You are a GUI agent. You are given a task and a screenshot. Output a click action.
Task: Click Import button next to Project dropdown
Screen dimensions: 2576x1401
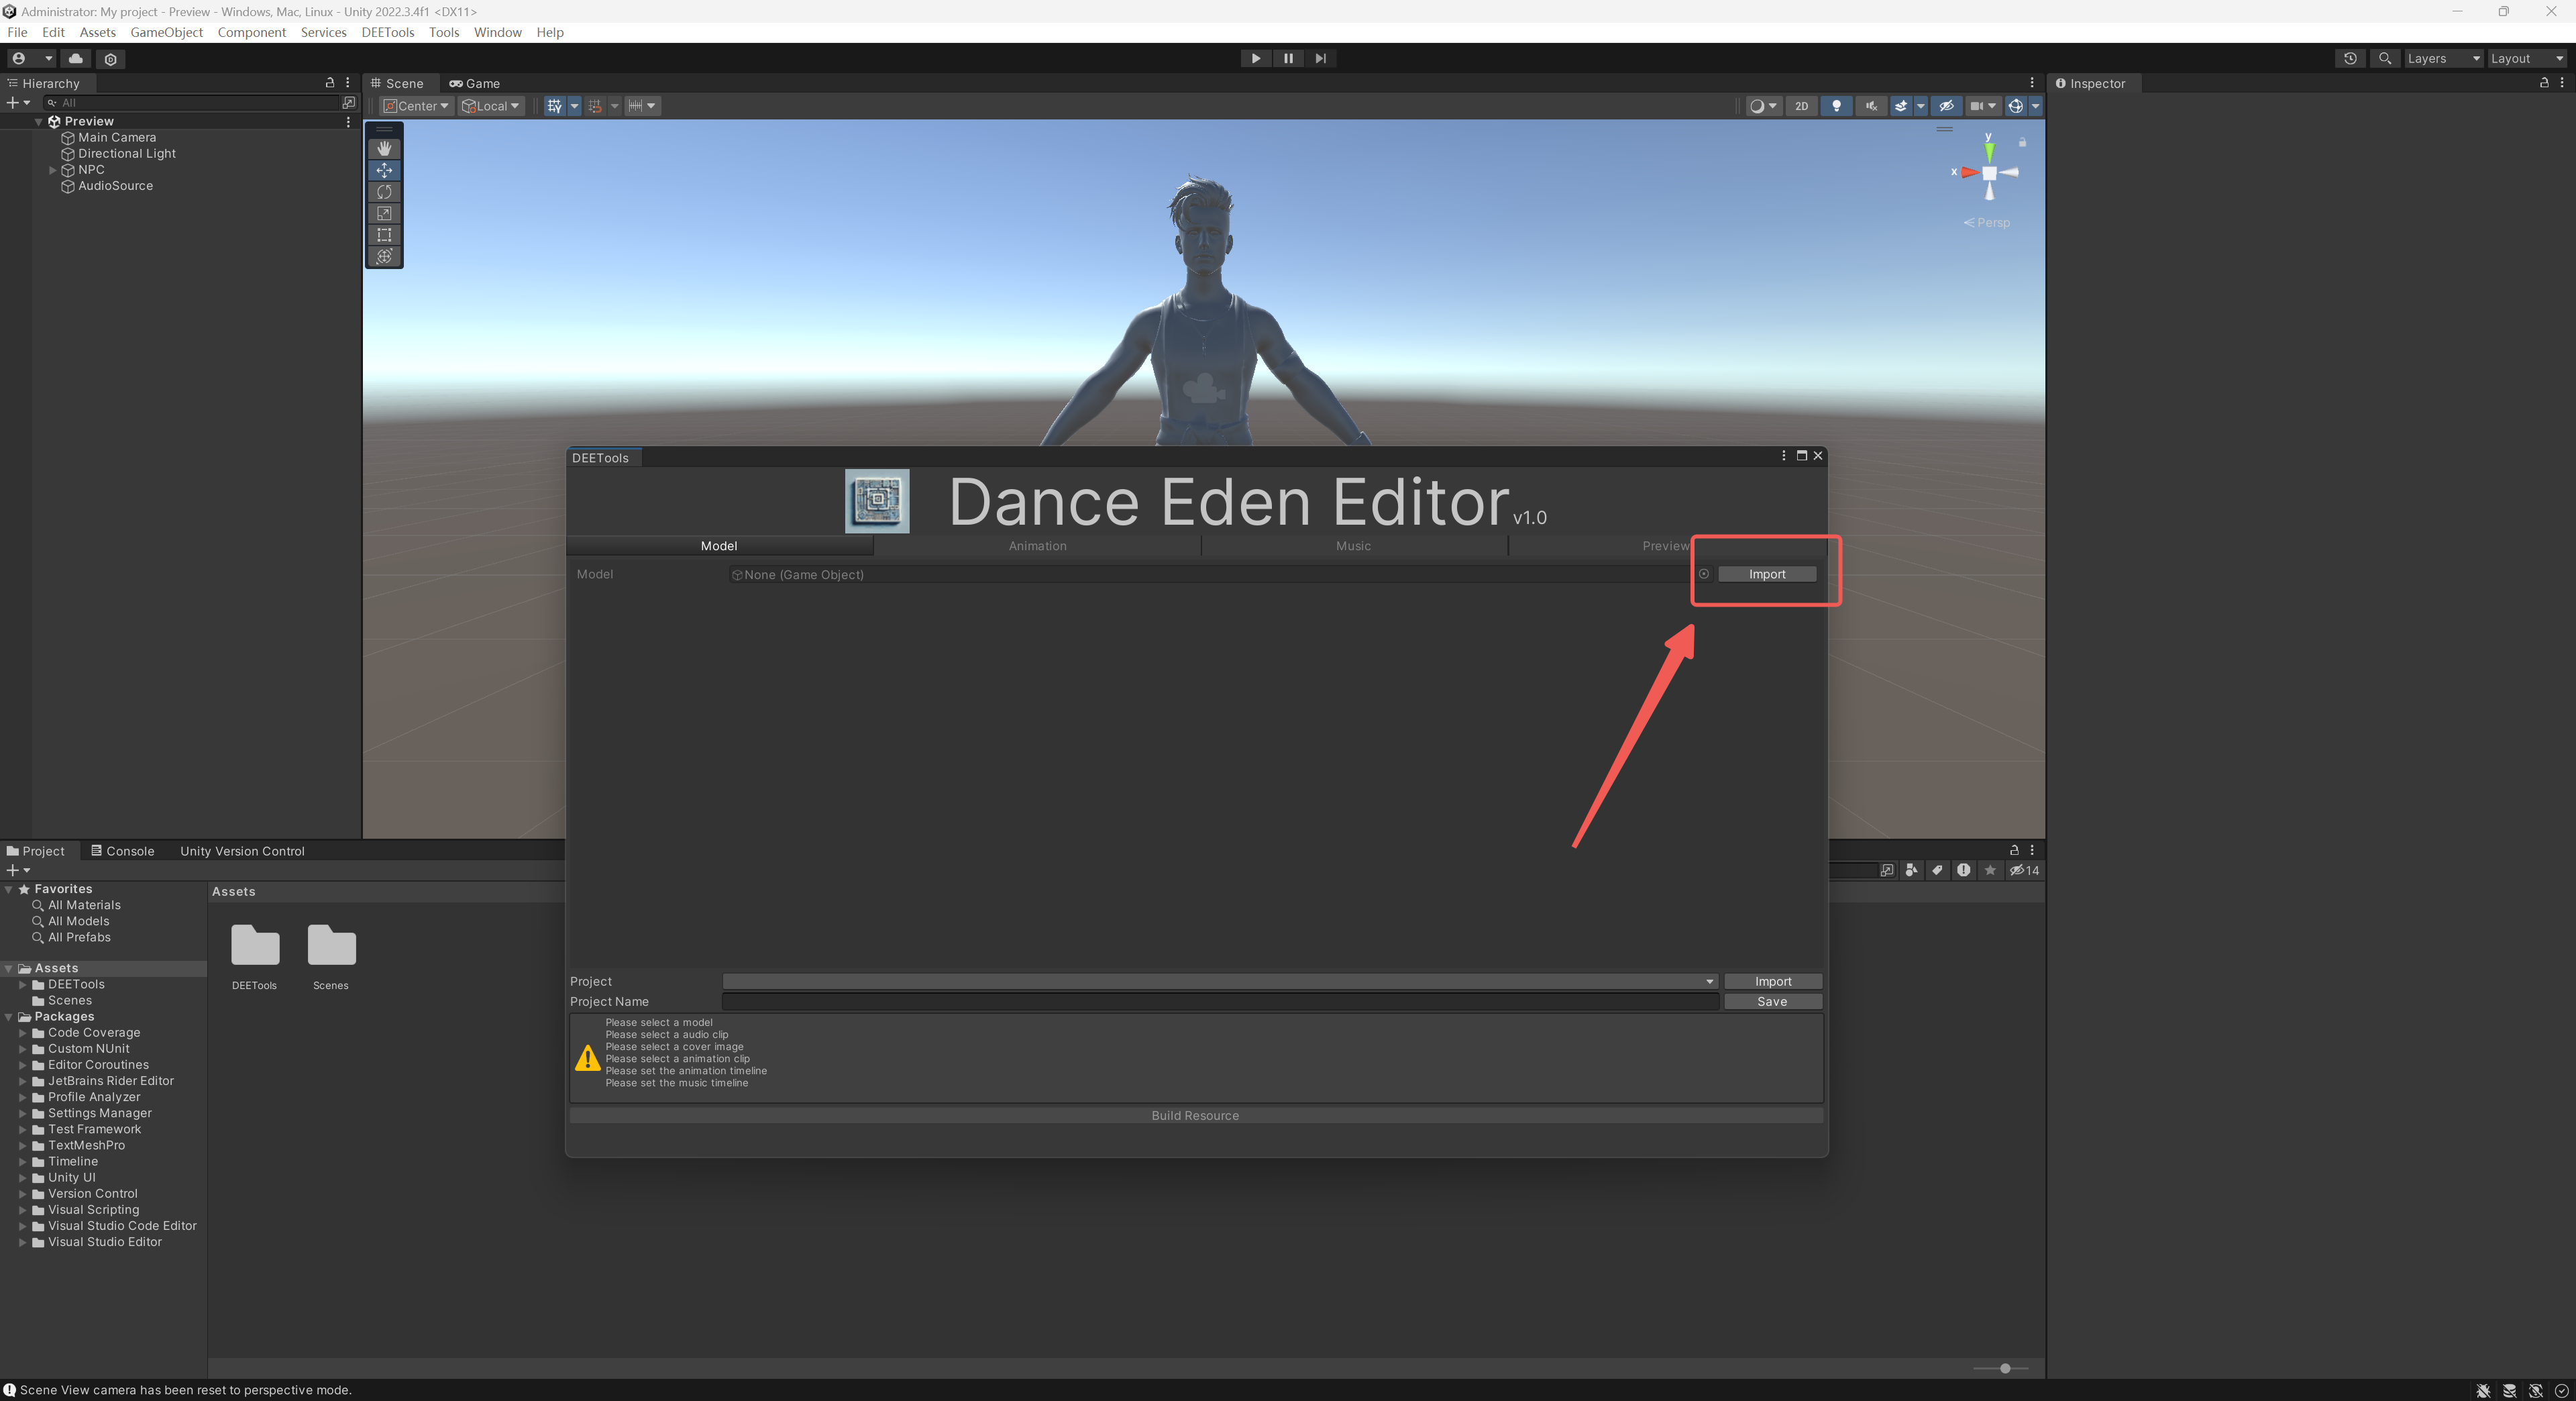click(x=1773, y=982)
